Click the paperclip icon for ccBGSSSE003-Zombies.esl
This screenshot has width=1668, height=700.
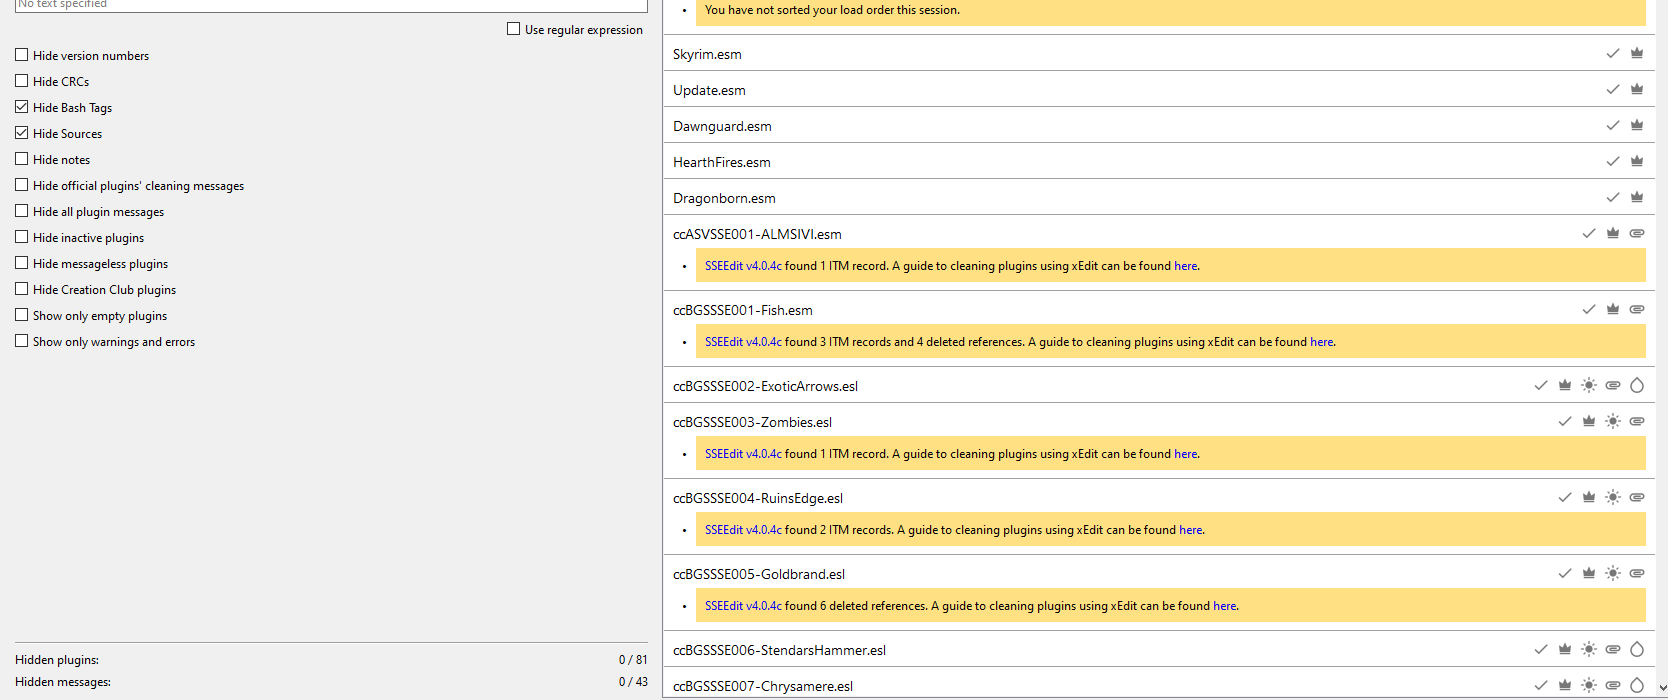coord(1637,422)
